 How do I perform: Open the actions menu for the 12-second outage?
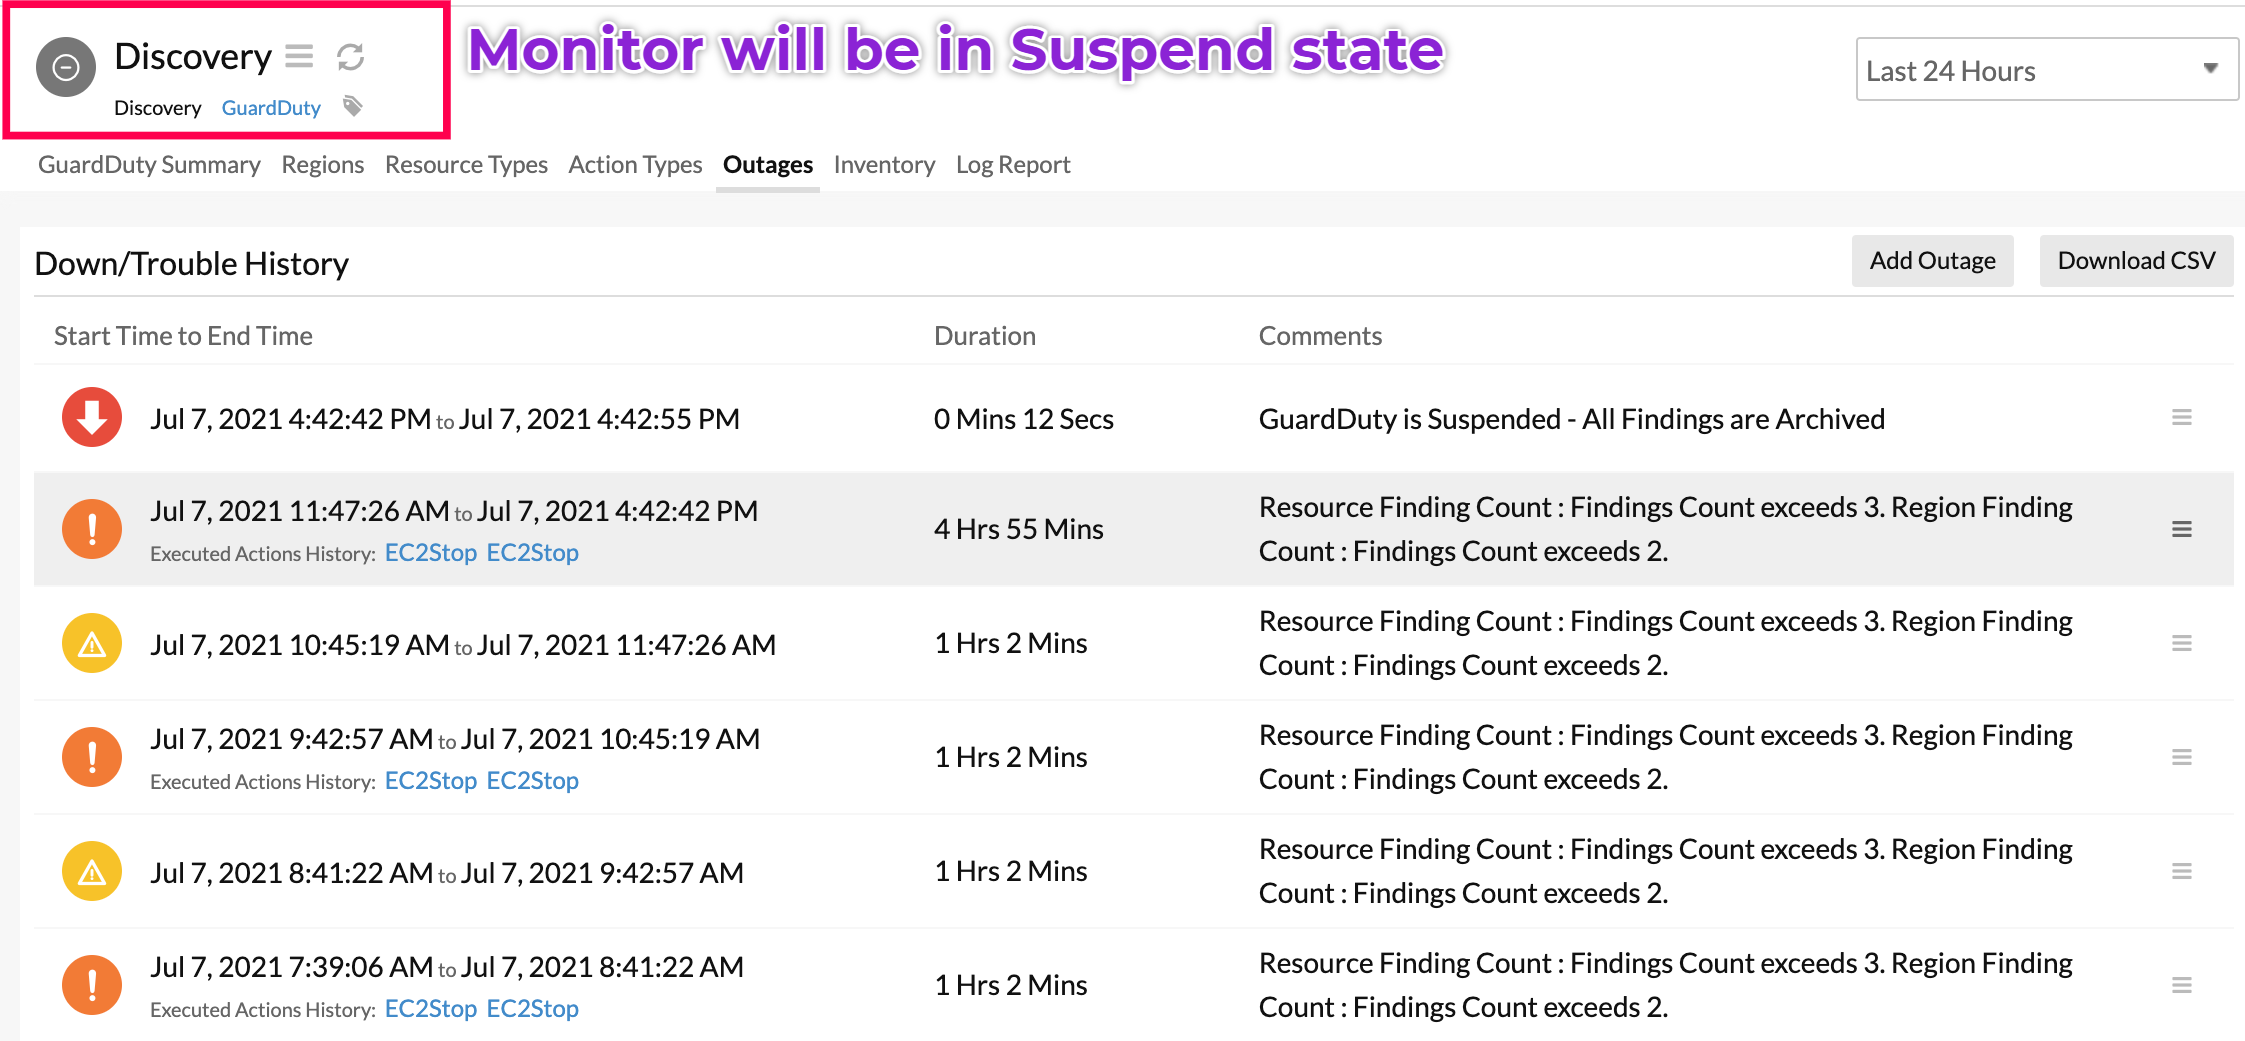(2181, 418)
